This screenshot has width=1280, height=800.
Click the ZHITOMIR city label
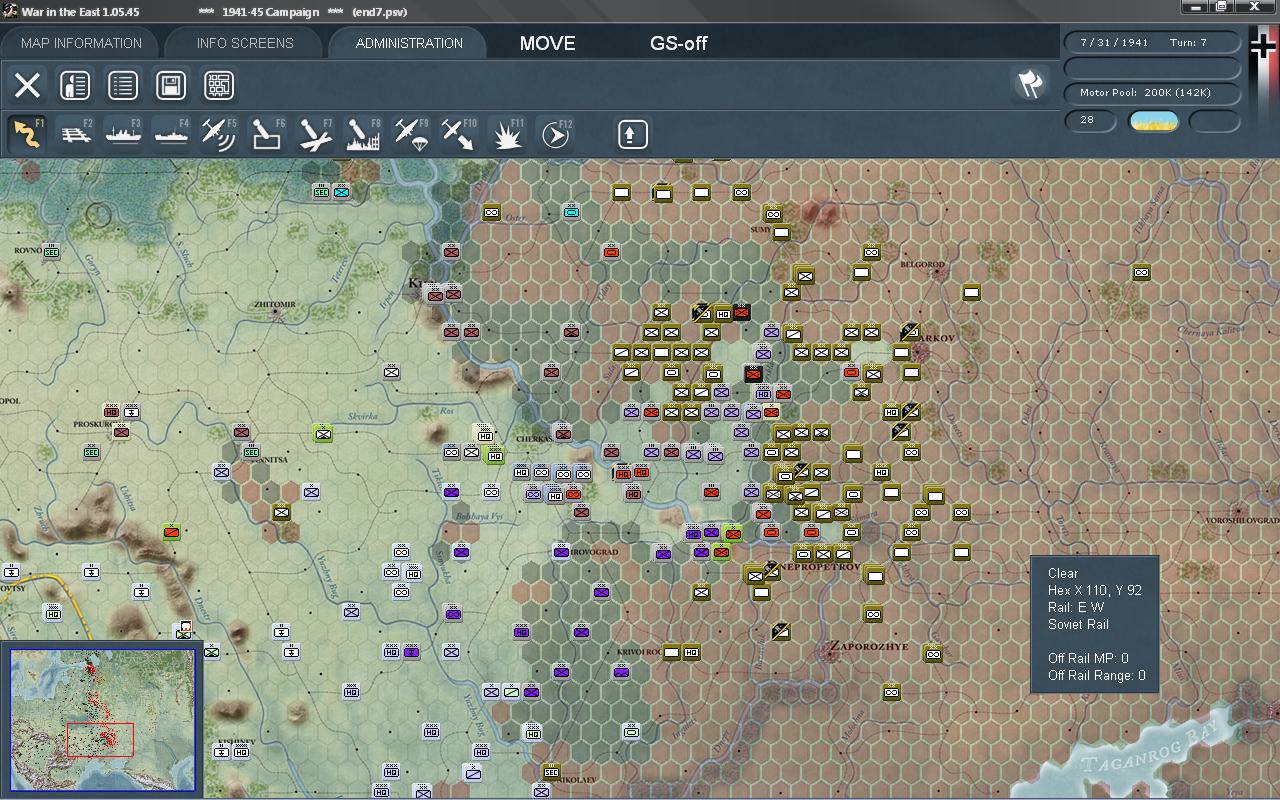tap(275, 304)
